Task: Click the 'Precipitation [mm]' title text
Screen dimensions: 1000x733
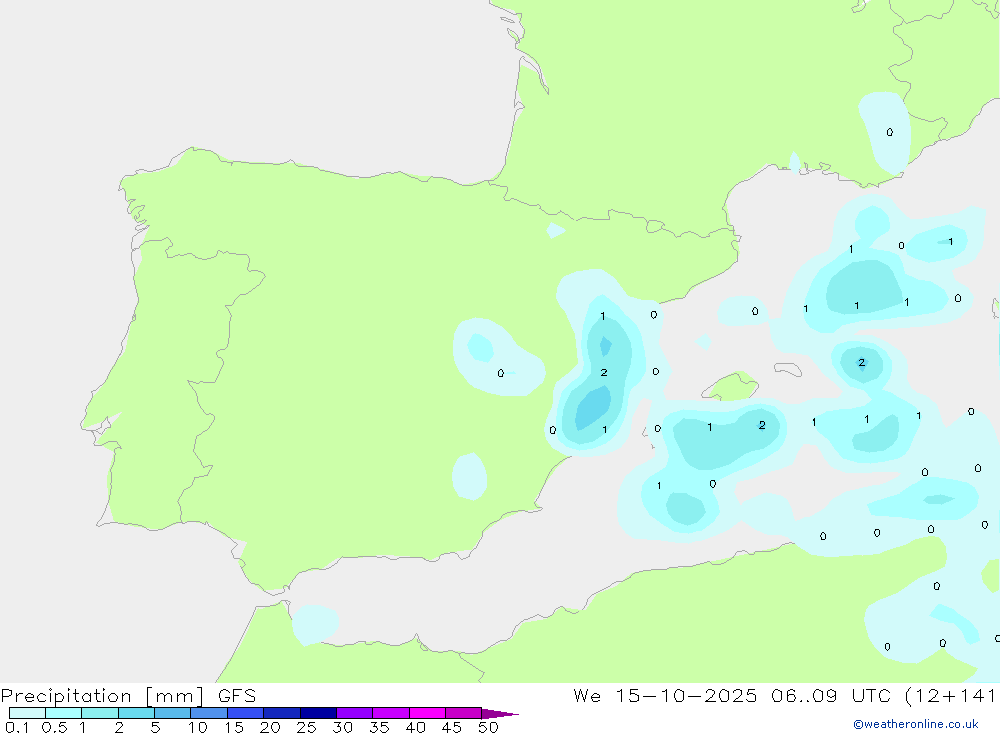Action: coord(102,696)
